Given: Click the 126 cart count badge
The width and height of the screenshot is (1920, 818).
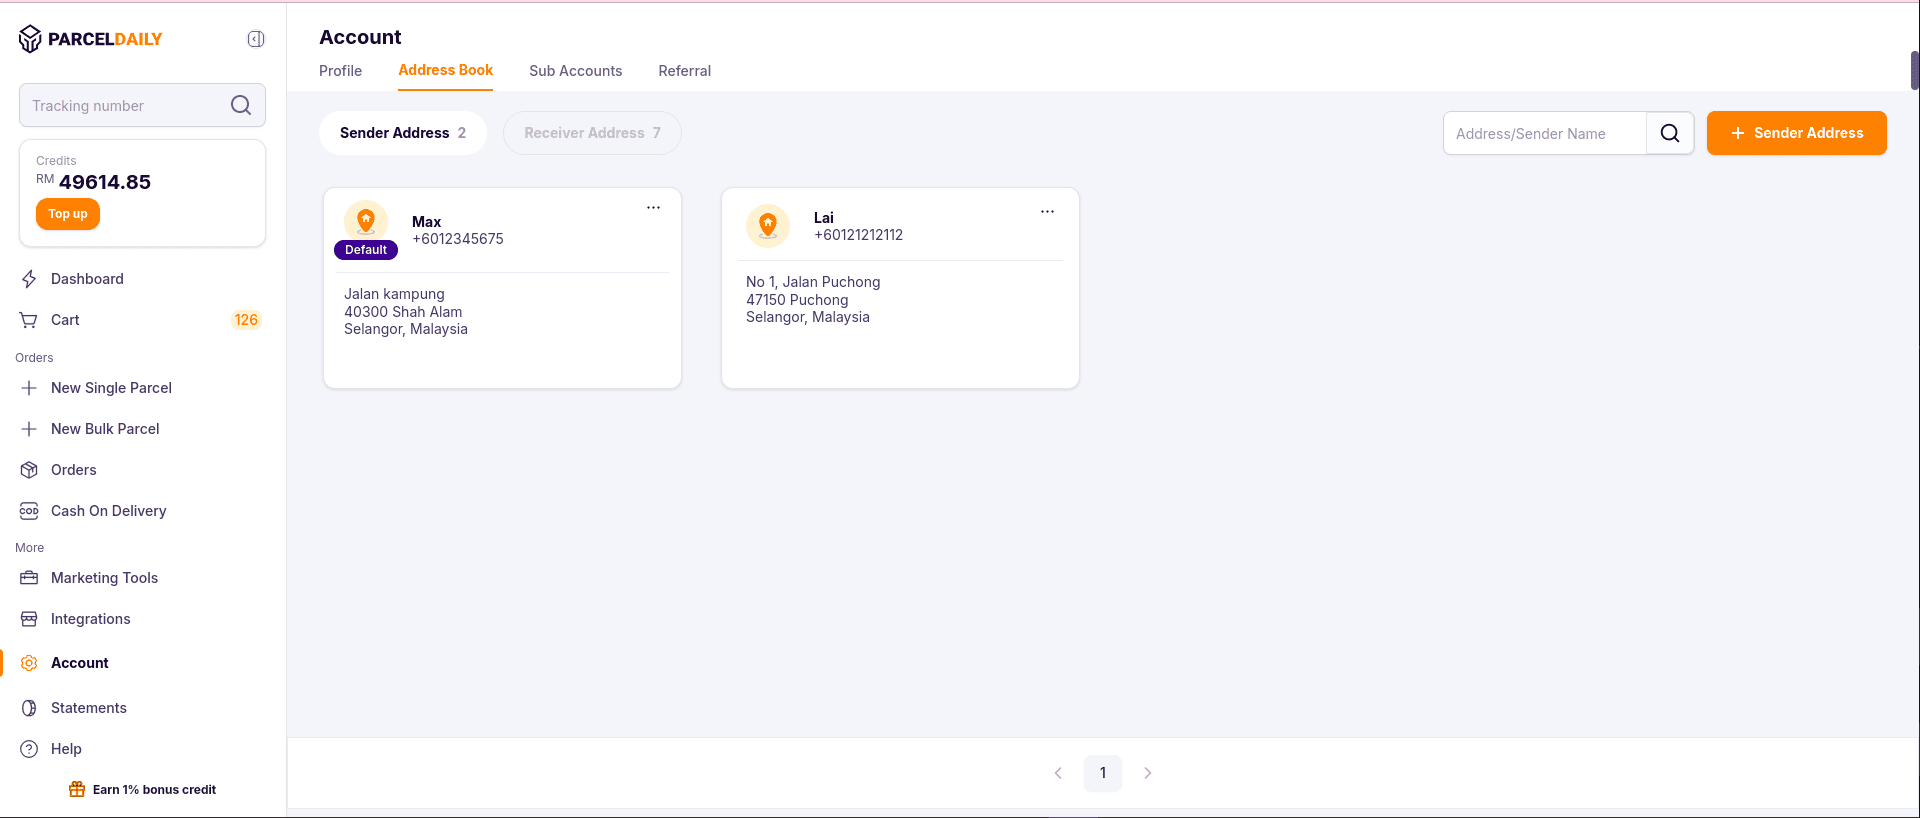Looking at the screenshot, I should [x=246, y=320].
